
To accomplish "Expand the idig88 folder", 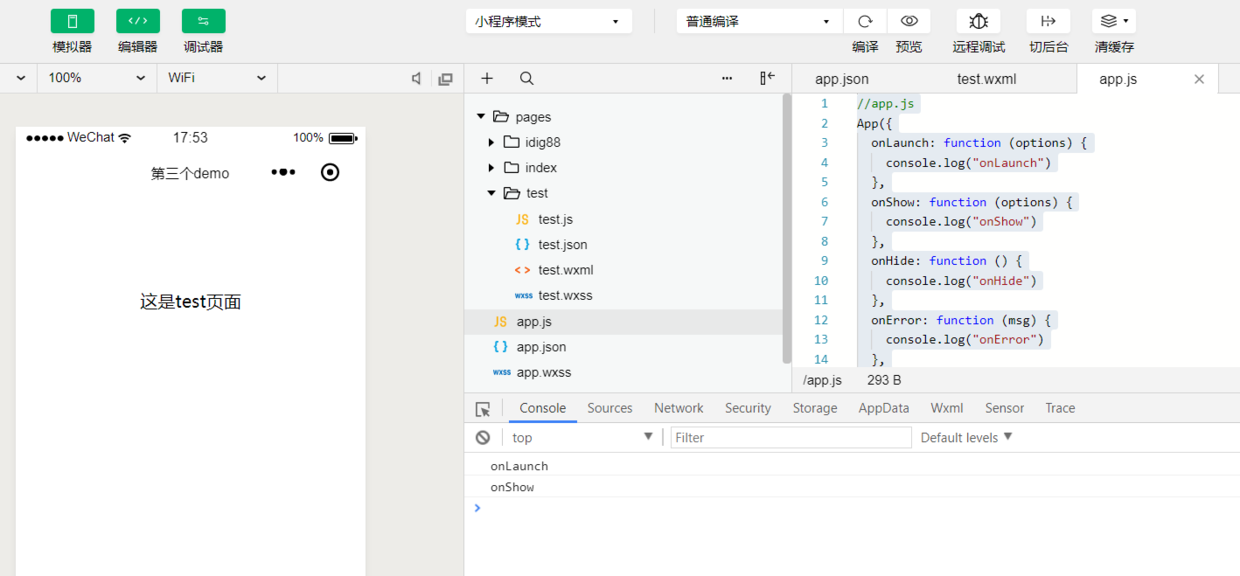I will pos(491,142).
